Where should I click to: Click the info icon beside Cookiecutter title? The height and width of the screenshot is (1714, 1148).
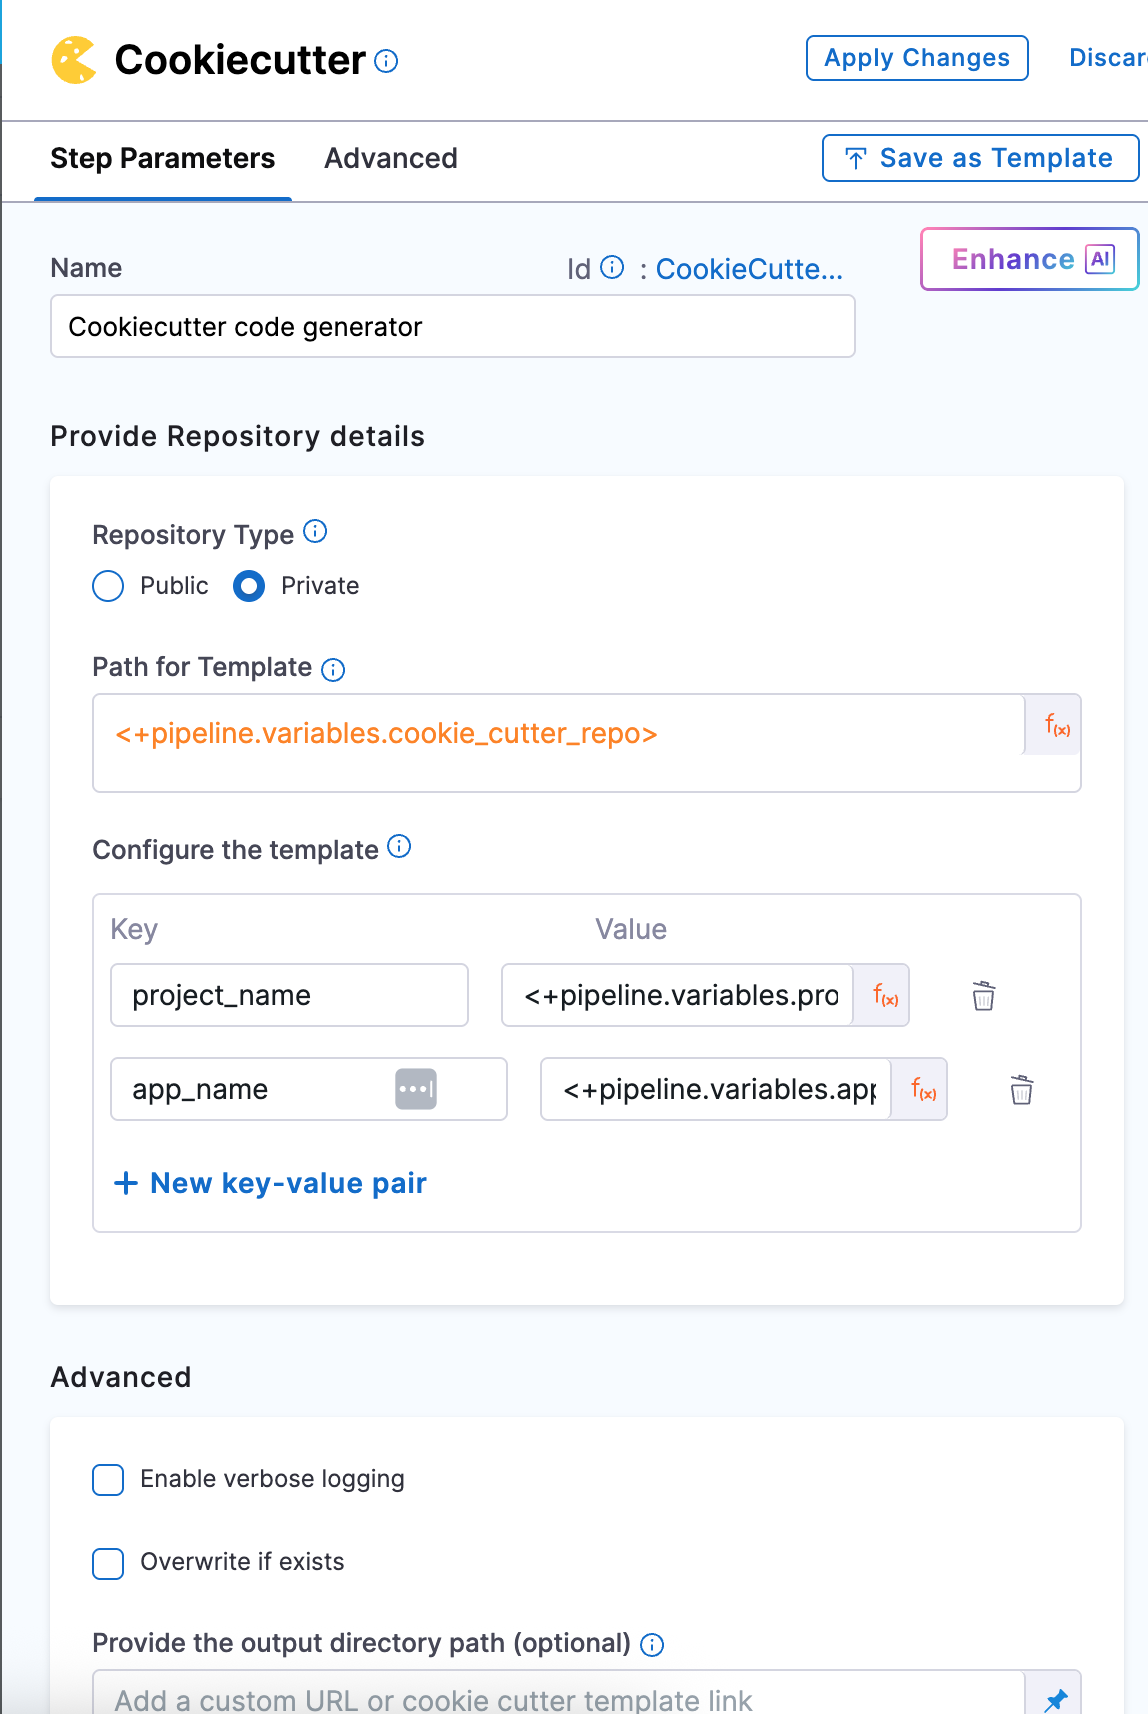[x=386, y=62]
